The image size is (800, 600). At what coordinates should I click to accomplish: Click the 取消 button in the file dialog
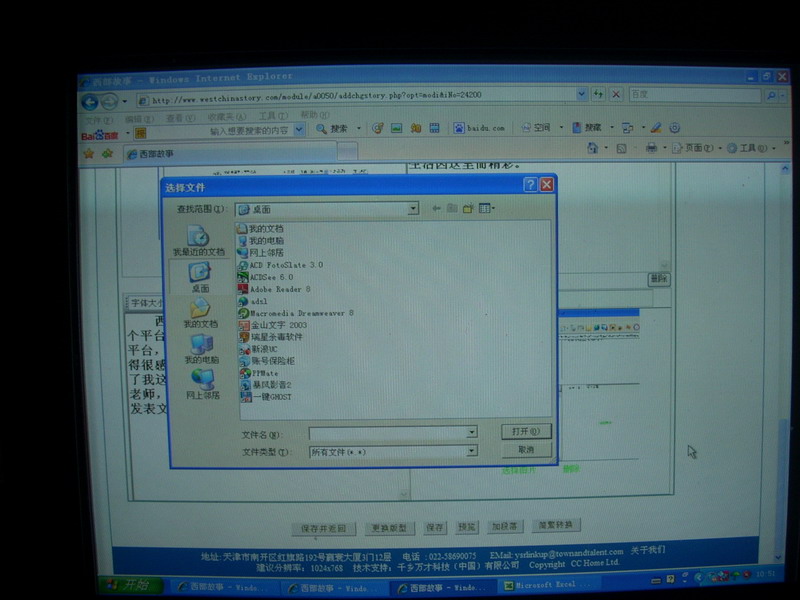click(x=527, y=449)
